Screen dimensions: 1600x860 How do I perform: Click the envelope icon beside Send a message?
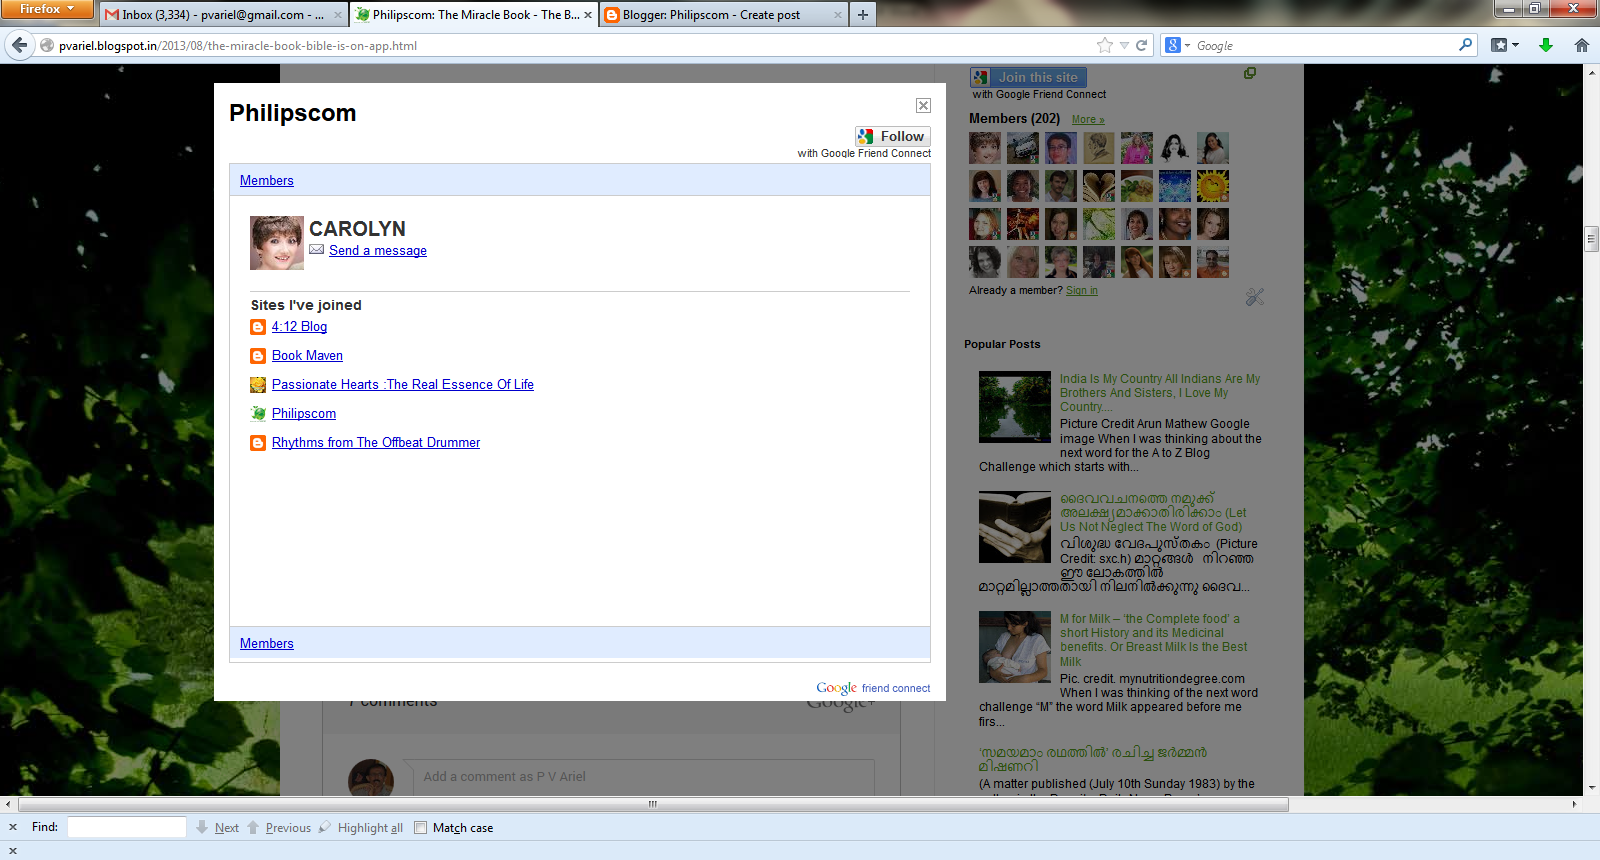pos(317,250)
